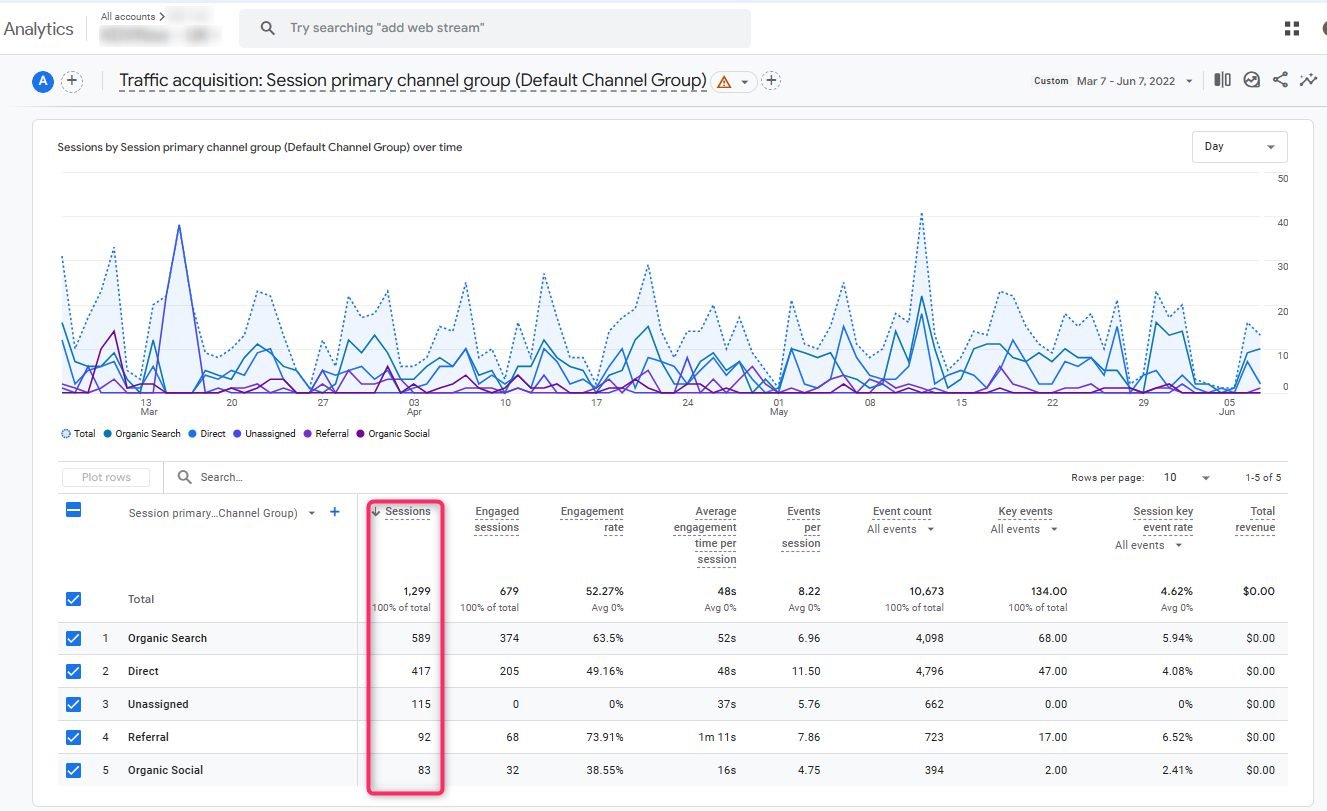
Task: Add secondary dimension blue plus icon
Action: (x=335, y=512)
